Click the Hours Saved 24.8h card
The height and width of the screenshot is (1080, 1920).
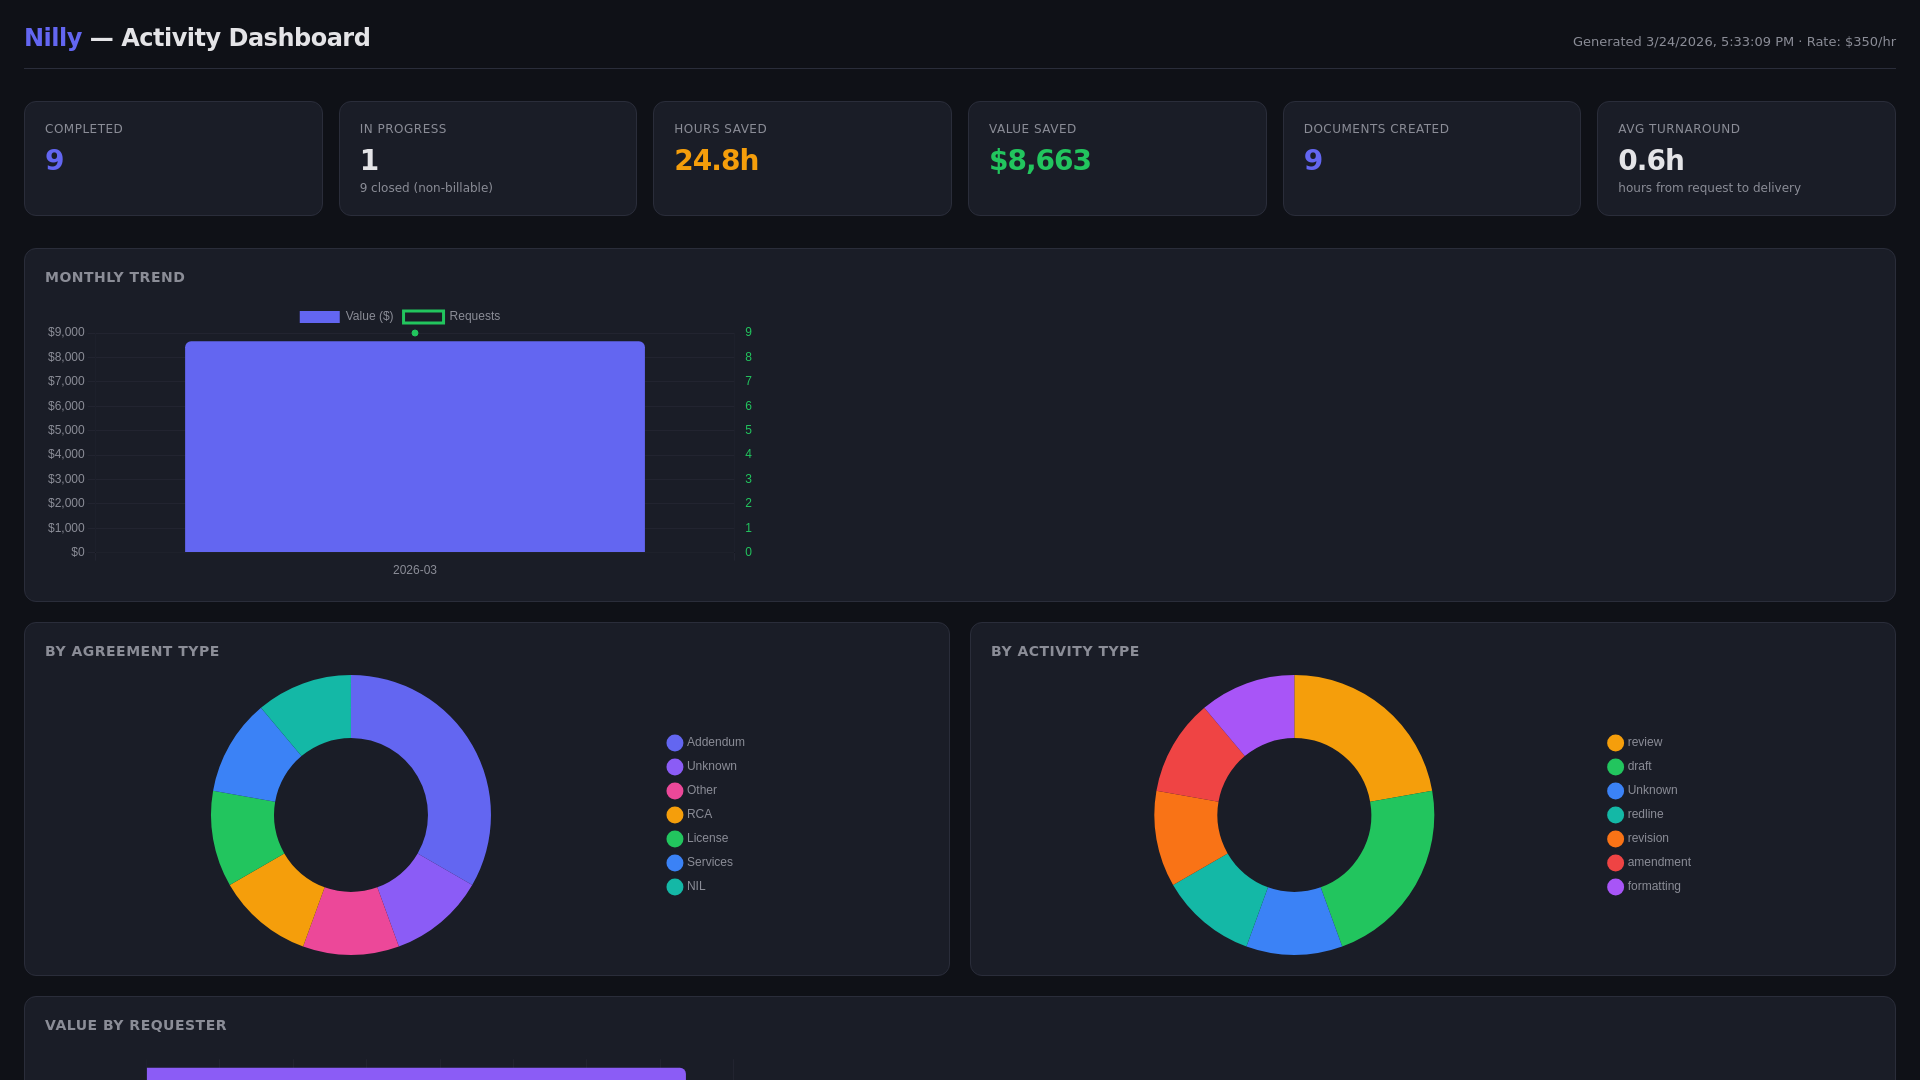pos(802,158)
